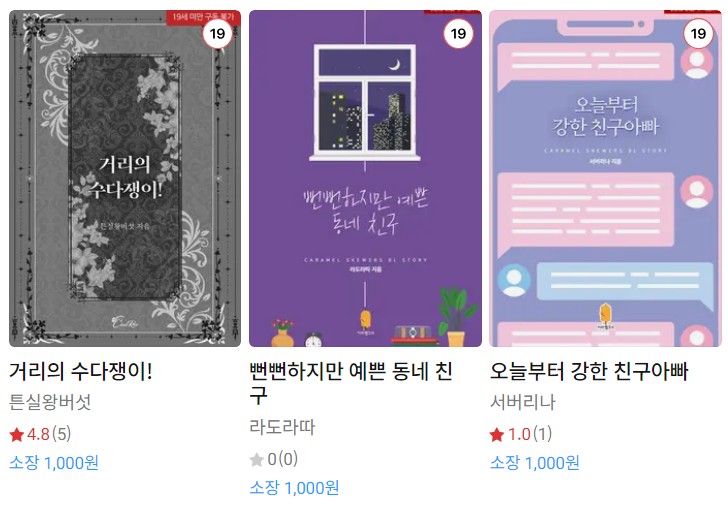The height and width of the screenshot is (521, 728).
Task: Click the gray star next to 0(0)
Action: pyautogui.click(x=257, y=460)
